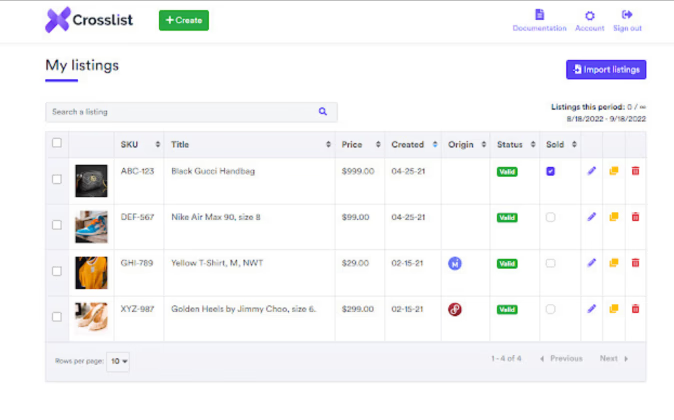
Task: Open the Black Gucci Handbag title
Action: point(213,171)
